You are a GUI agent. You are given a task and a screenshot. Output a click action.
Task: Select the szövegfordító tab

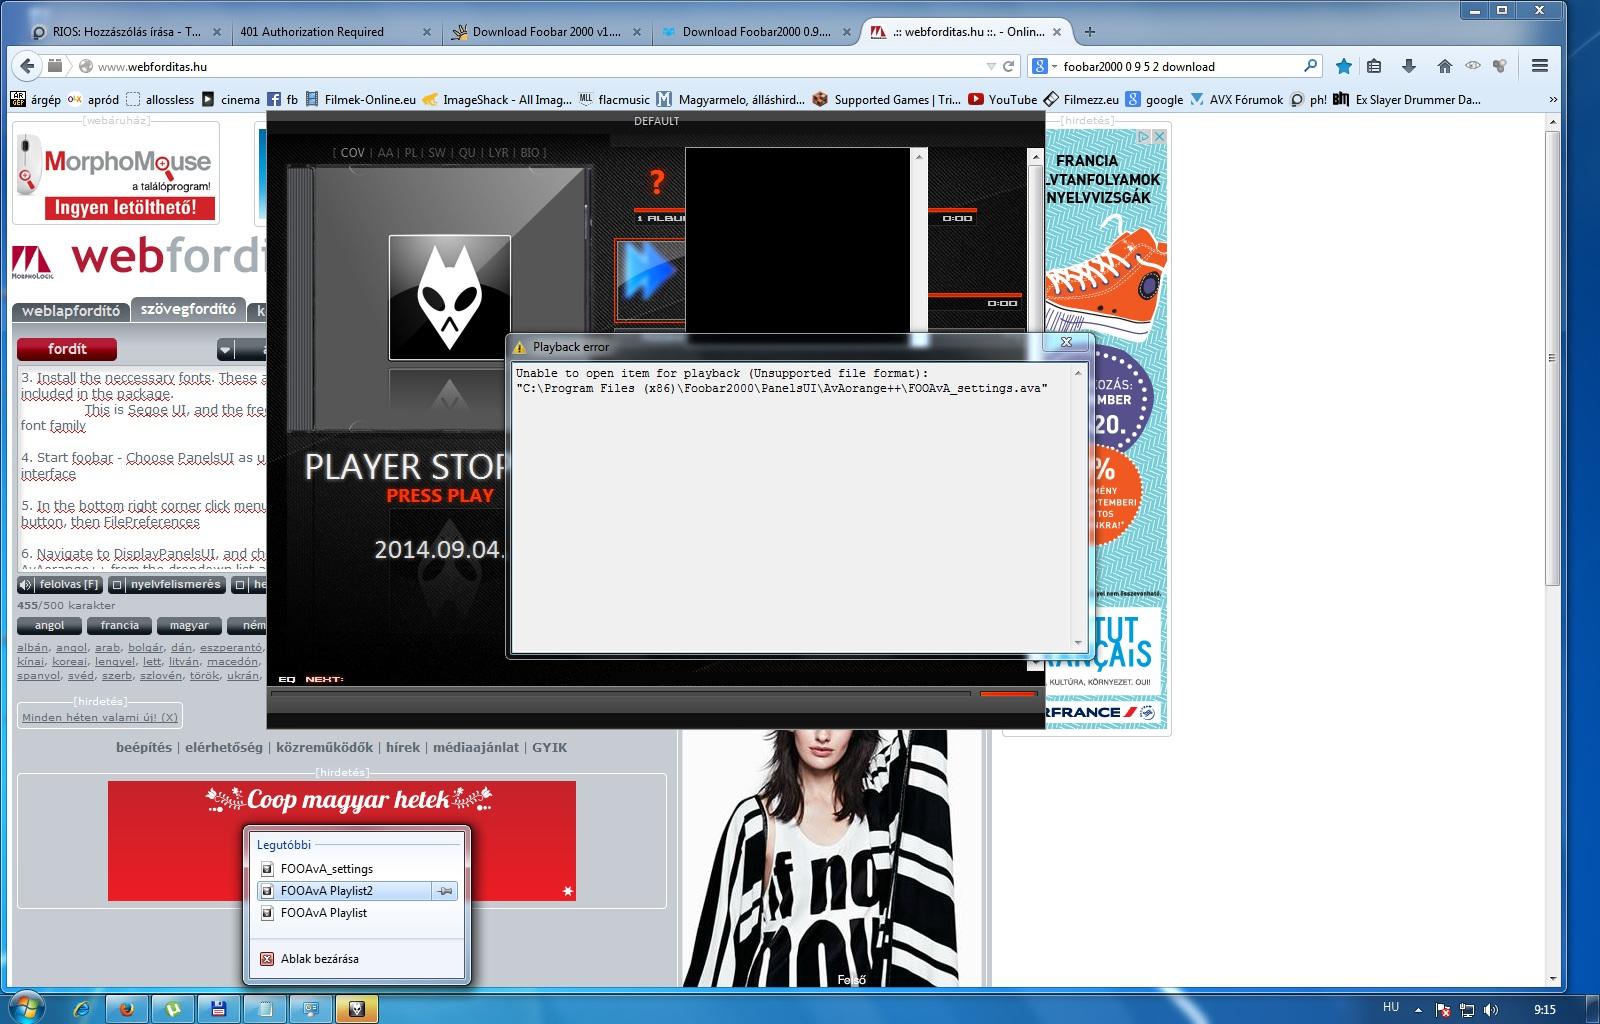pos(188,310)
